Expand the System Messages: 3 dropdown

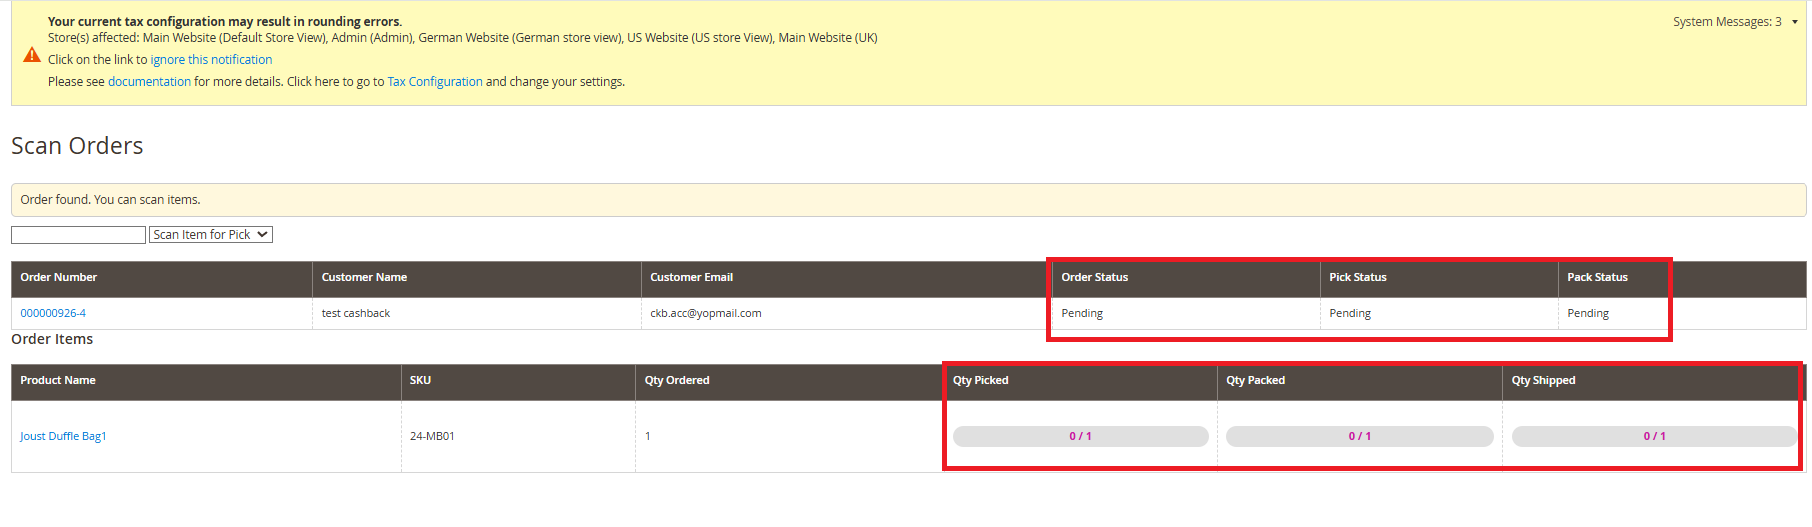[1727, 22]
